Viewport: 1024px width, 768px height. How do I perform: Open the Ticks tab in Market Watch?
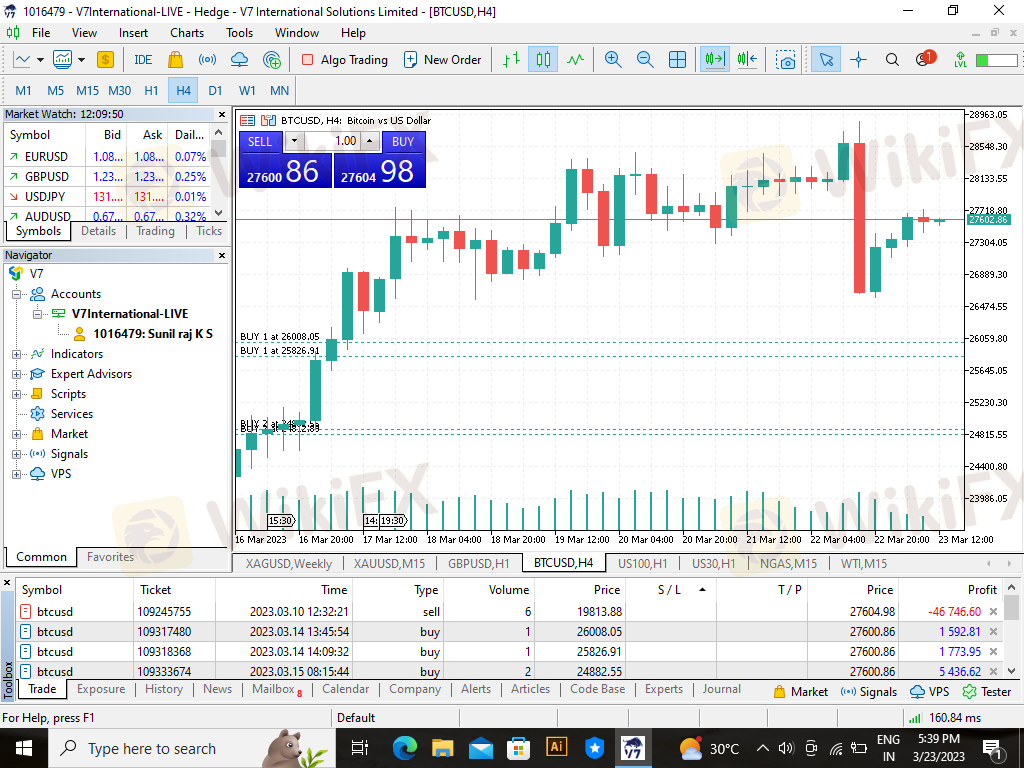(x=209, y=231)
